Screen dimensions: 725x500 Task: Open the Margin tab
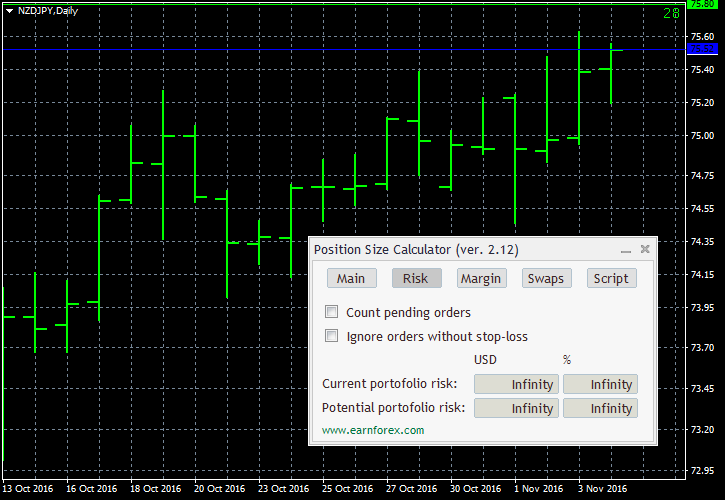[x=481, y=278]
